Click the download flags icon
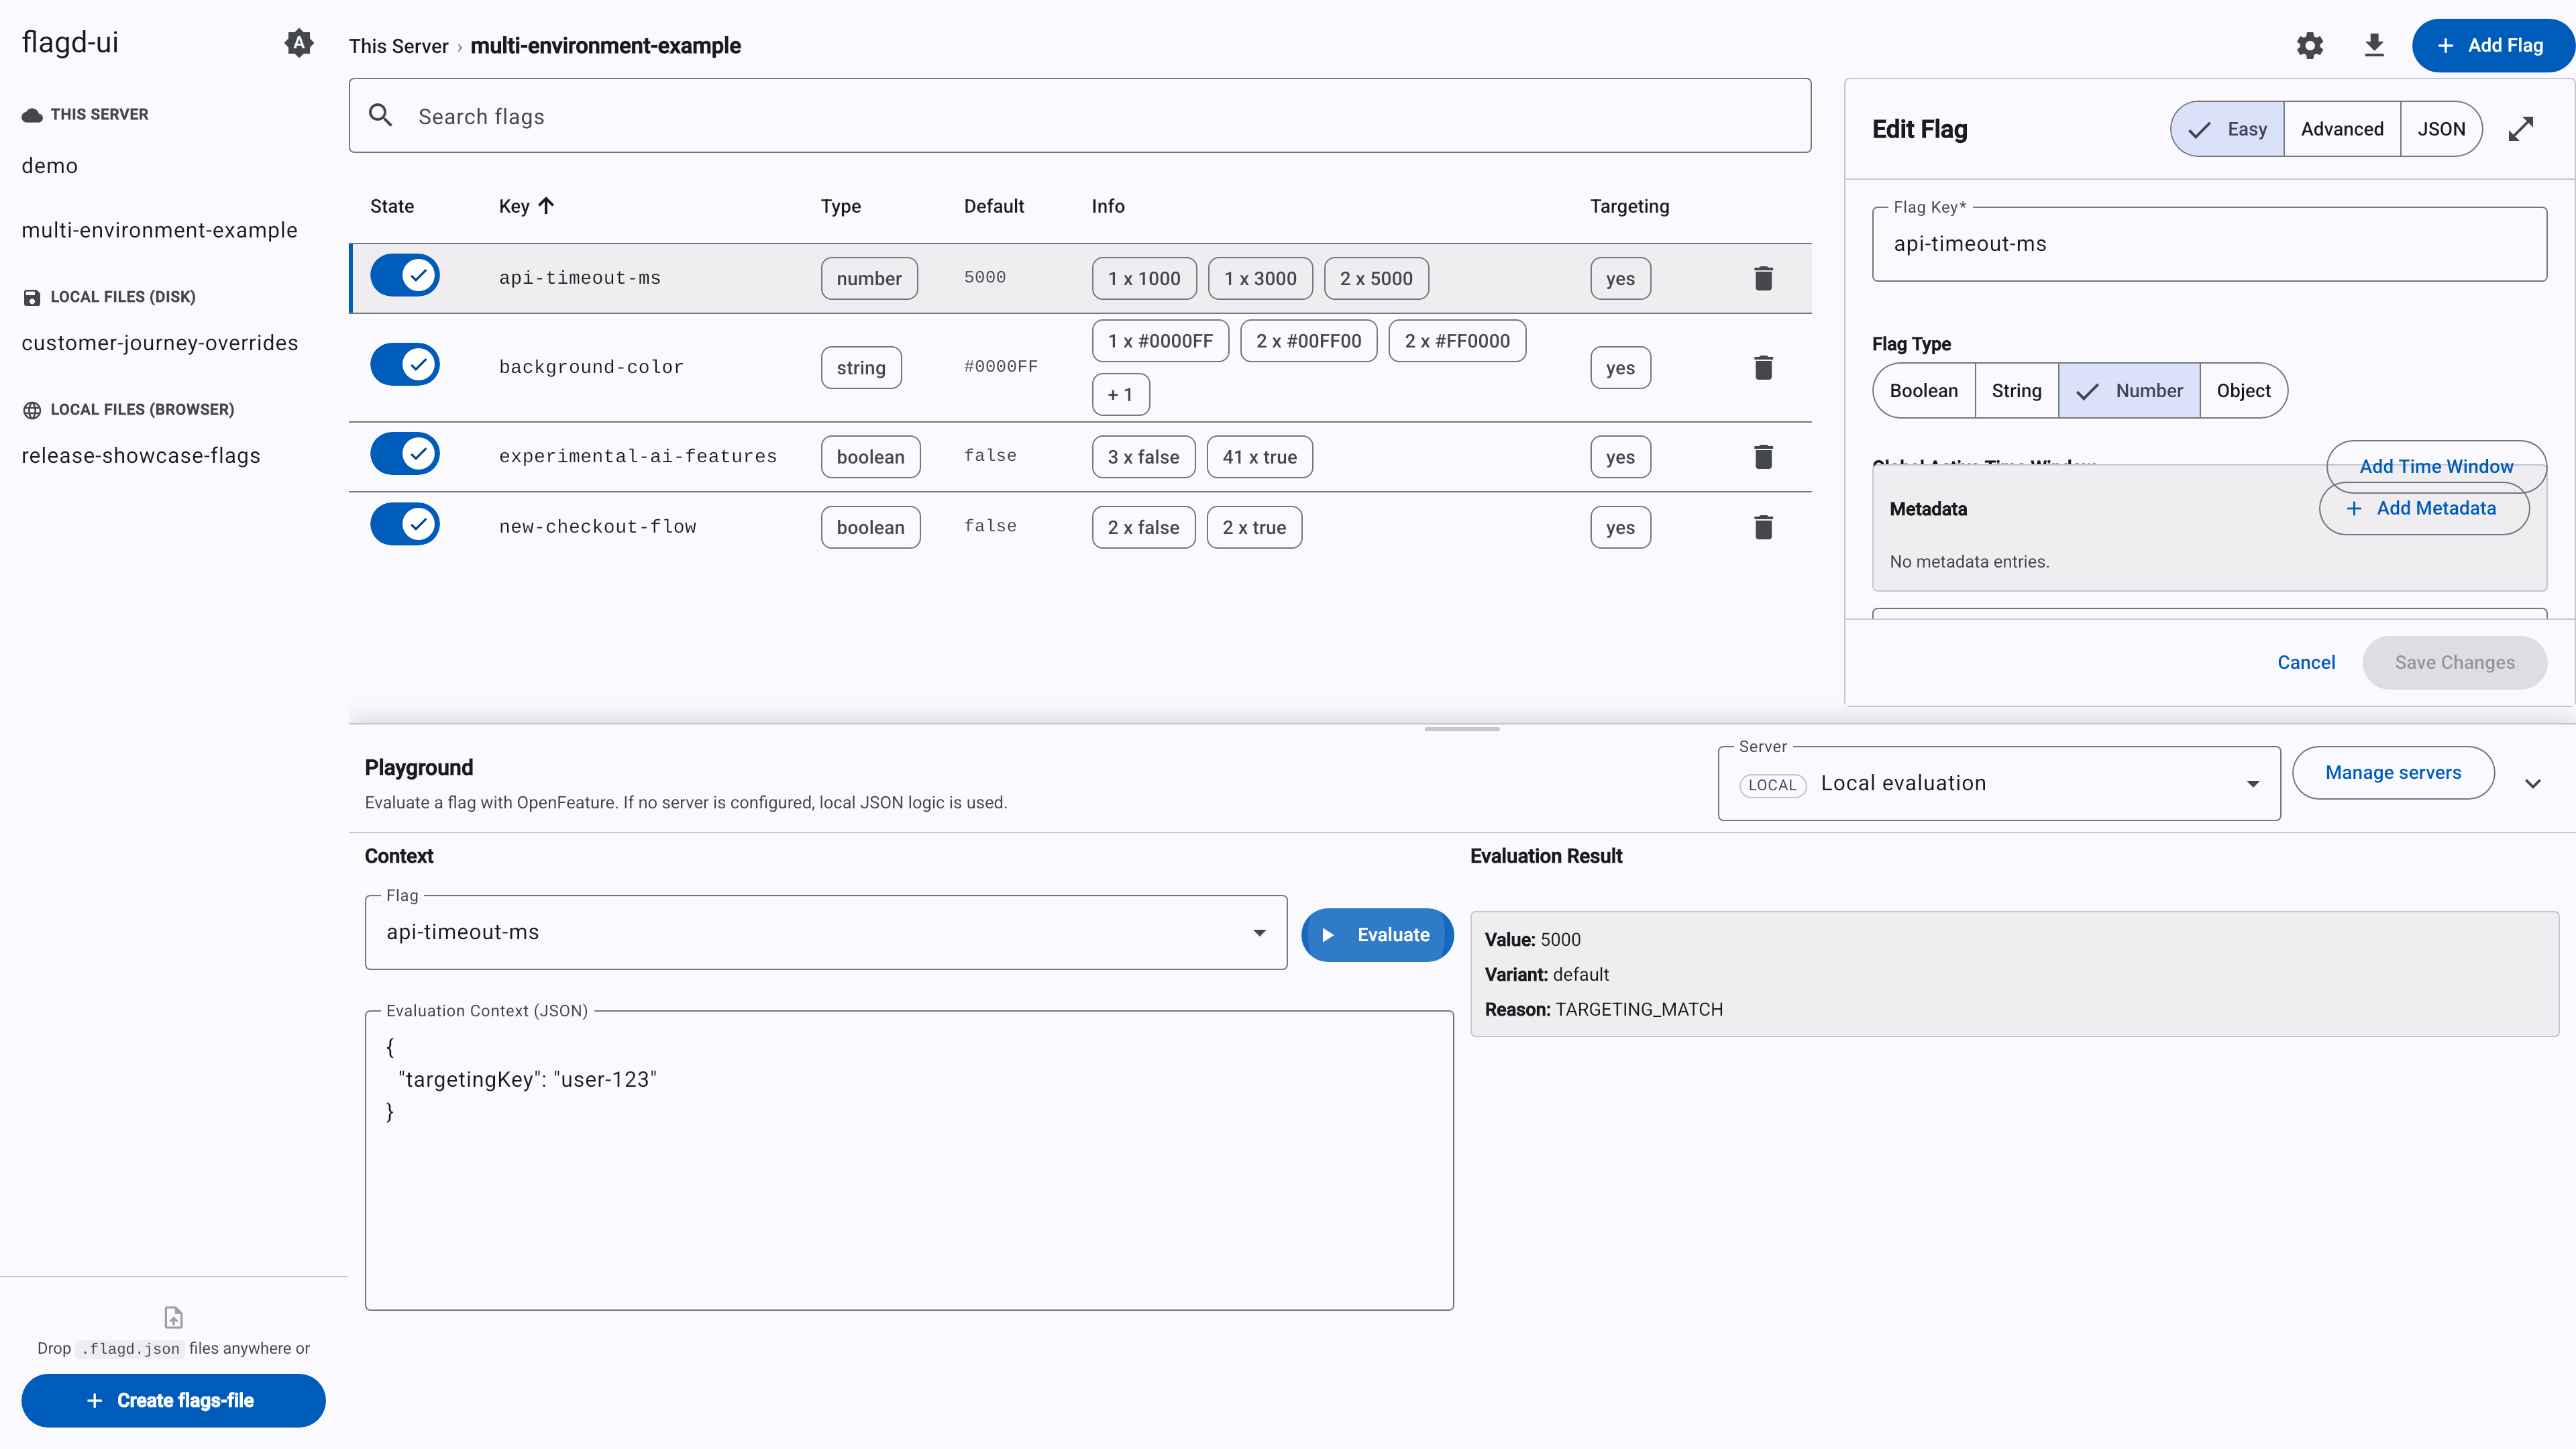The height and width of the screenshot is (1449, 2576). (x=2374, y=46)
